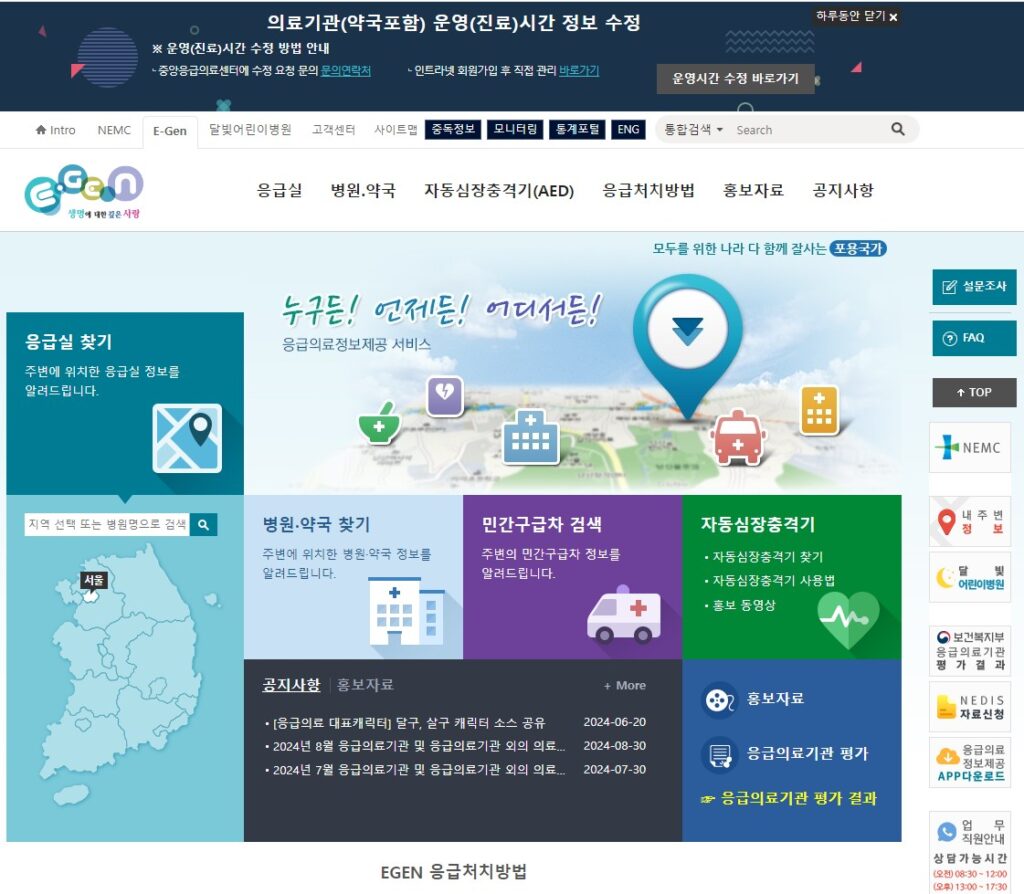Expand the 통합검색 dropdown
Image resolution: width=1024 pixels, height=894 pixels.
click(693, 130)
